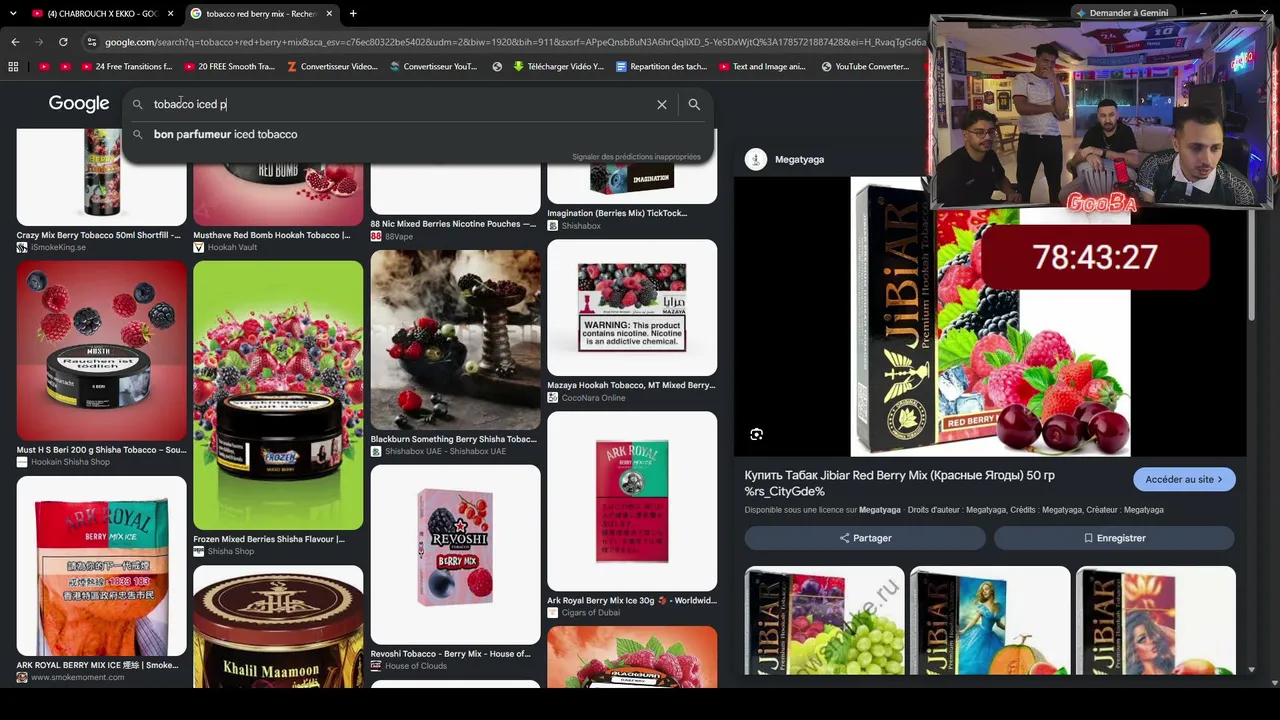Reload the Google search page
The width and height of the screenshot is (1280, 720).
pyautogui.click(x=63, y=42)
